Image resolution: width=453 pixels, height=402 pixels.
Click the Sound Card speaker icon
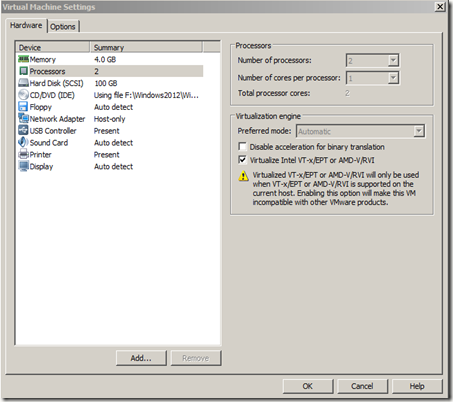point(23,142)
